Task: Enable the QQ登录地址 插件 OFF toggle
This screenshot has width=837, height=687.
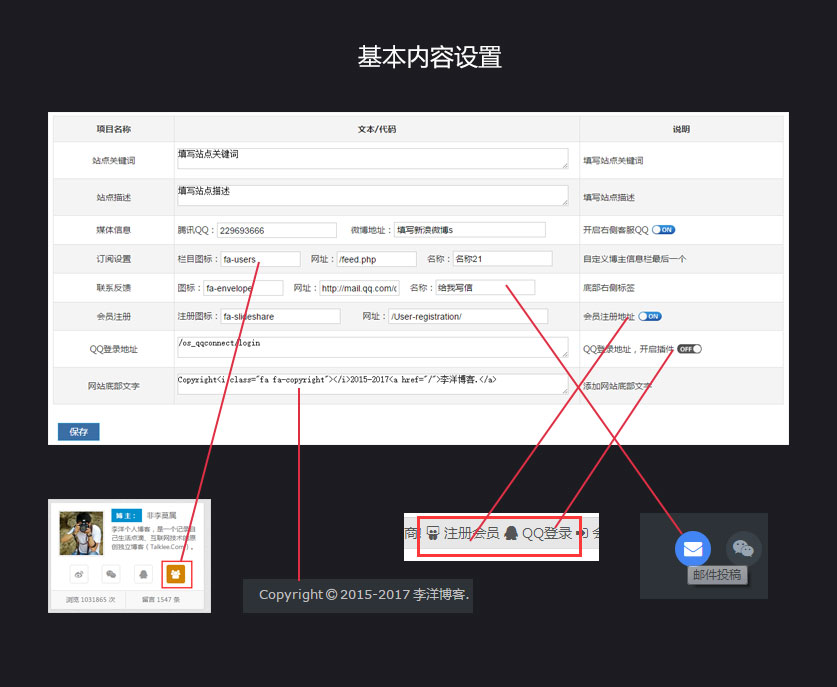Action: pos(688,349)
